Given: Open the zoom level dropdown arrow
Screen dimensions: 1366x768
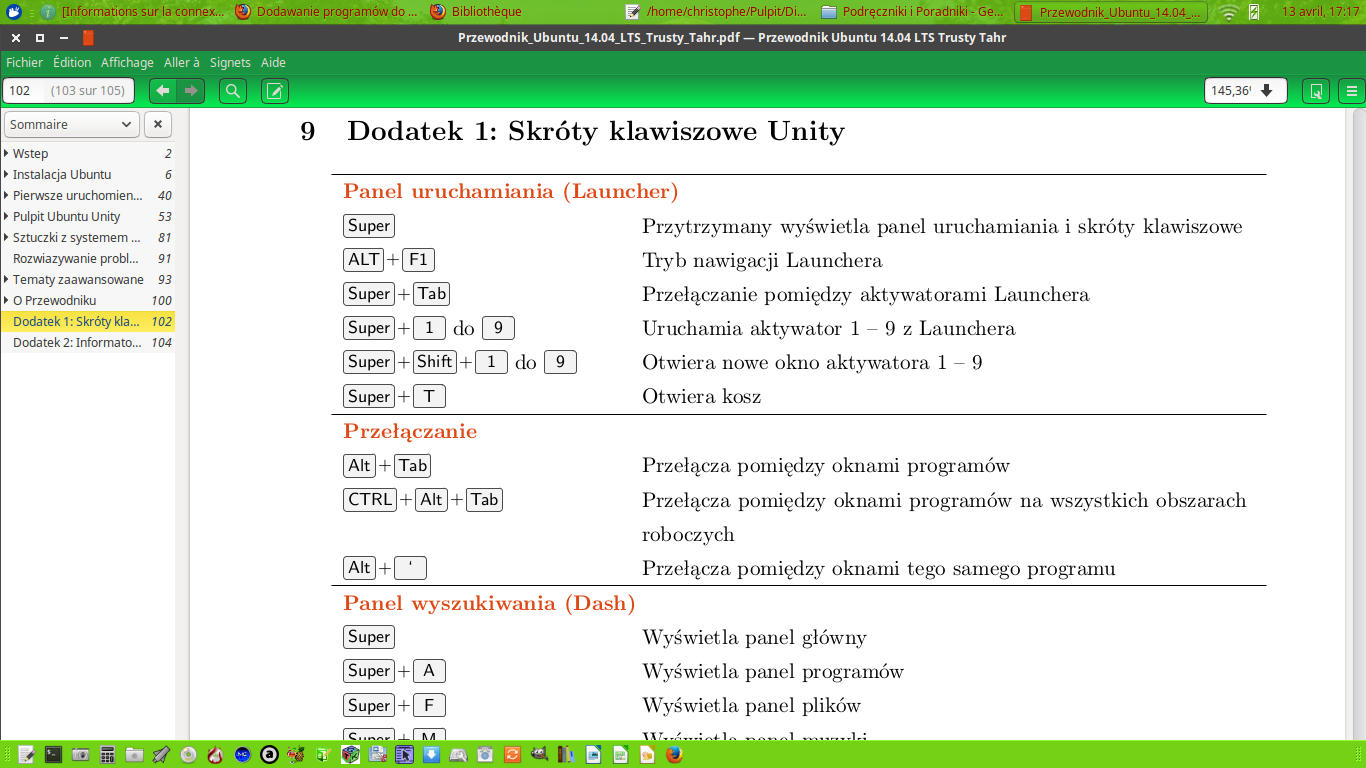Looking at the screenshot, I should point(1267,91).
